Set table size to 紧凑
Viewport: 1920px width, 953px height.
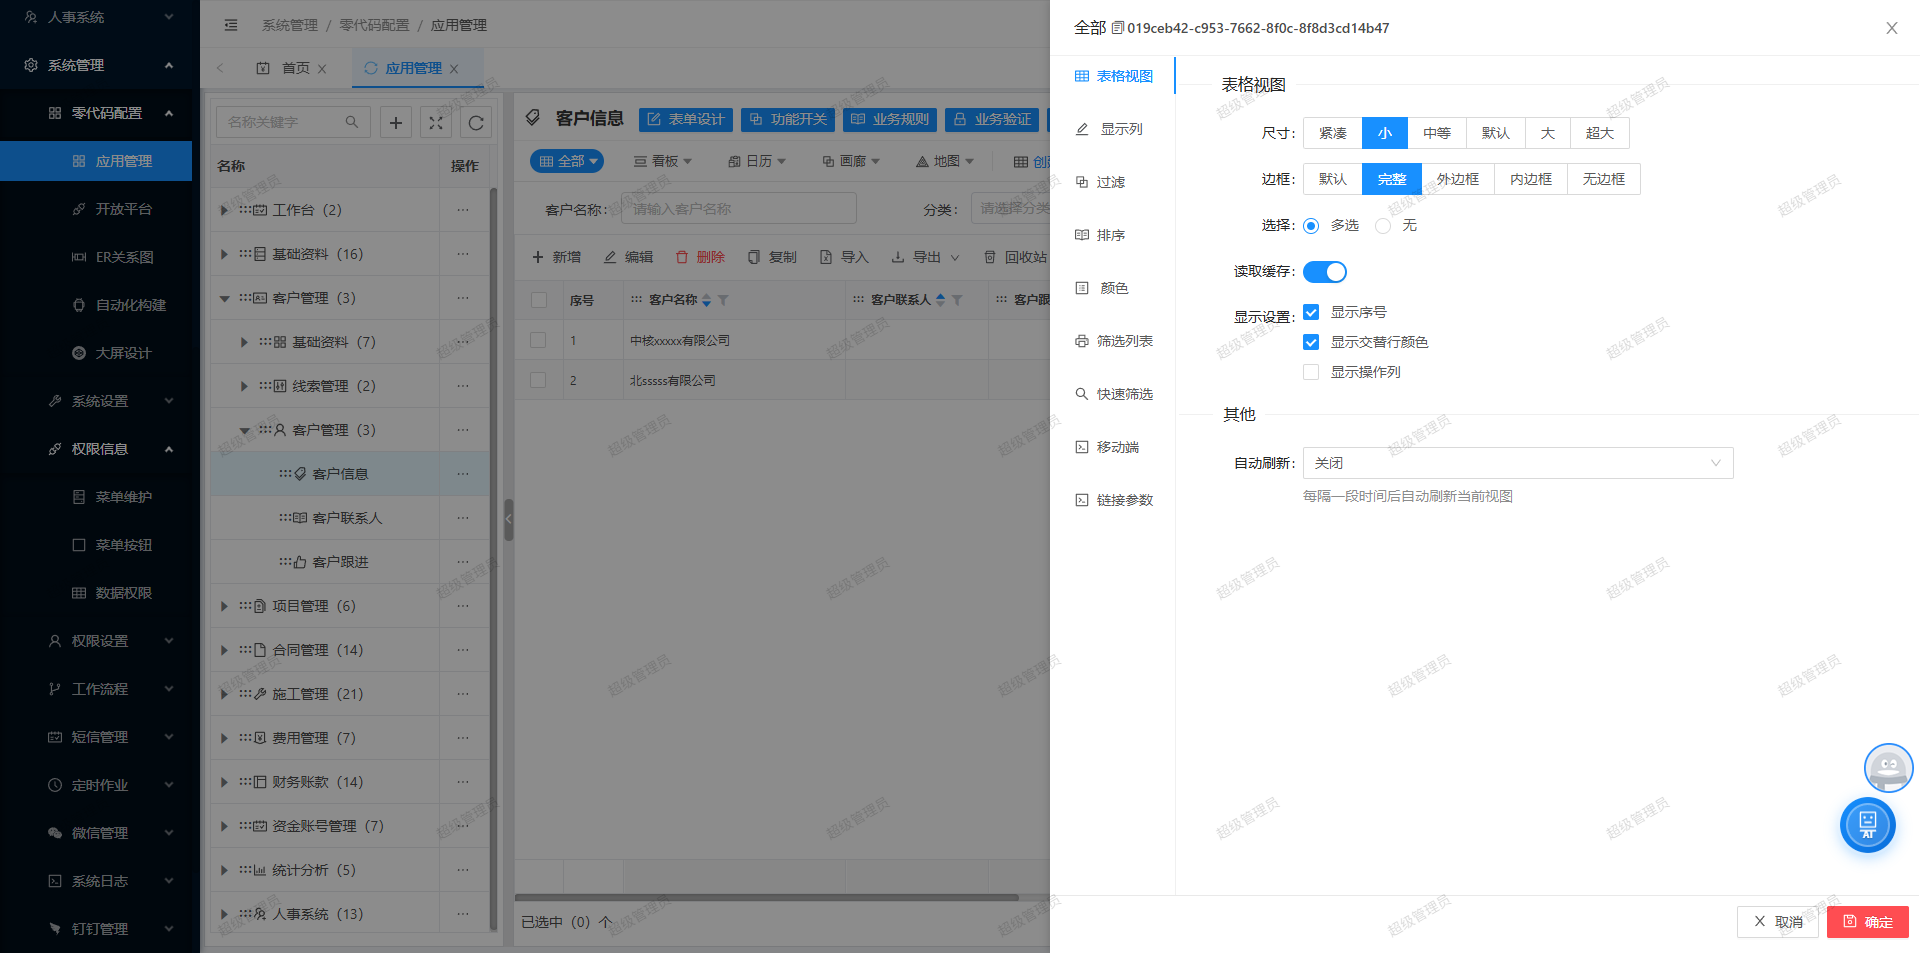(x=1333, y=133)
